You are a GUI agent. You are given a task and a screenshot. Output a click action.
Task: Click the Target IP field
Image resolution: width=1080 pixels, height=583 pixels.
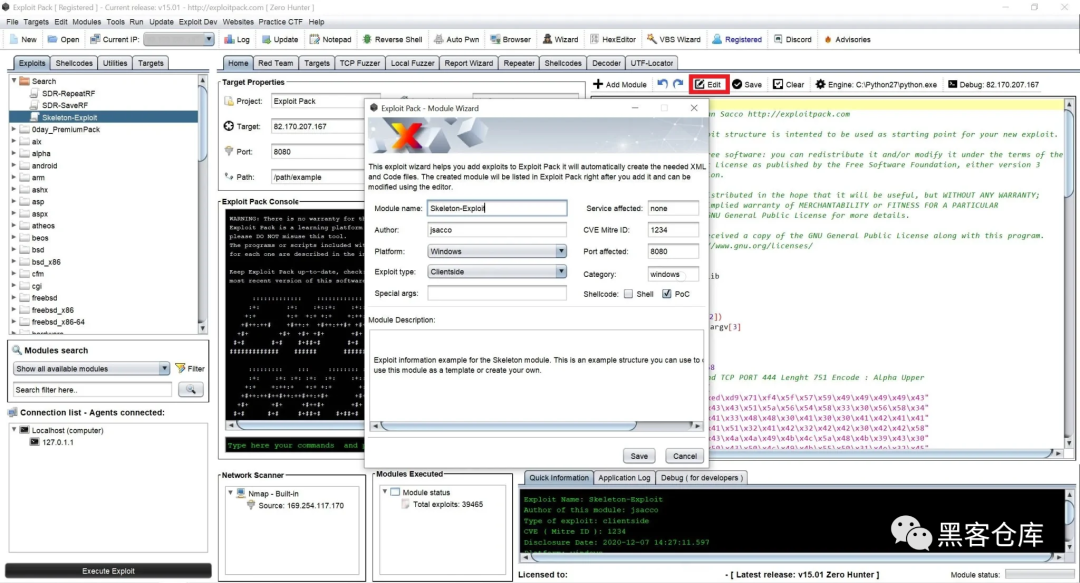pos(318,126)
